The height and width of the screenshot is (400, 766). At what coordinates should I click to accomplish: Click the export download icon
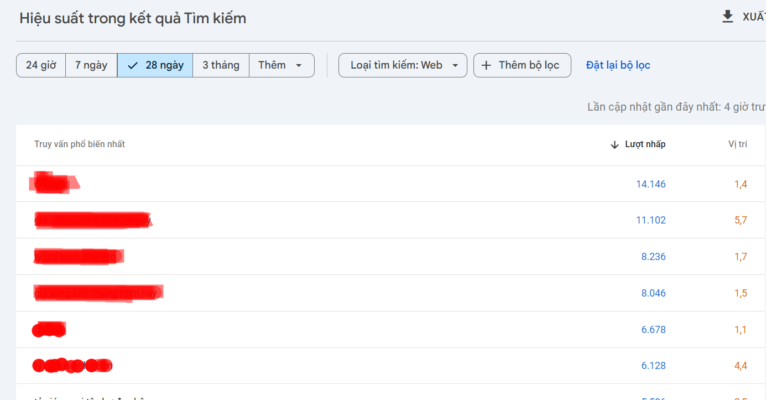pyautogui.click(x=727, y=16)
